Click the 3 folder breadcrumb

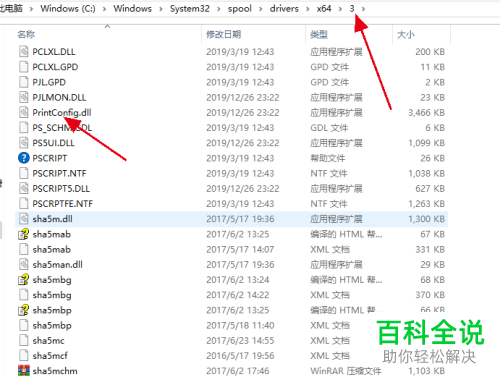click(x=352, y=8)
